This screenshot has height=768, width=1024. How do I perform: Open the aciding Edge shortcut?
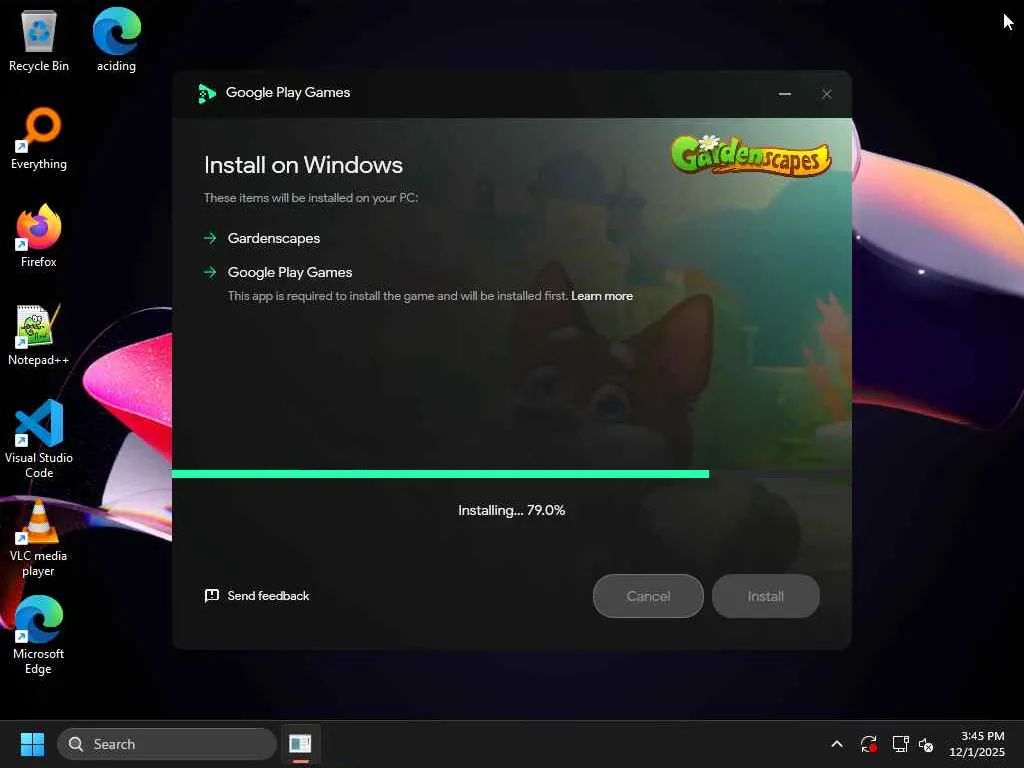pyautogui.click(x=116, y=39)
